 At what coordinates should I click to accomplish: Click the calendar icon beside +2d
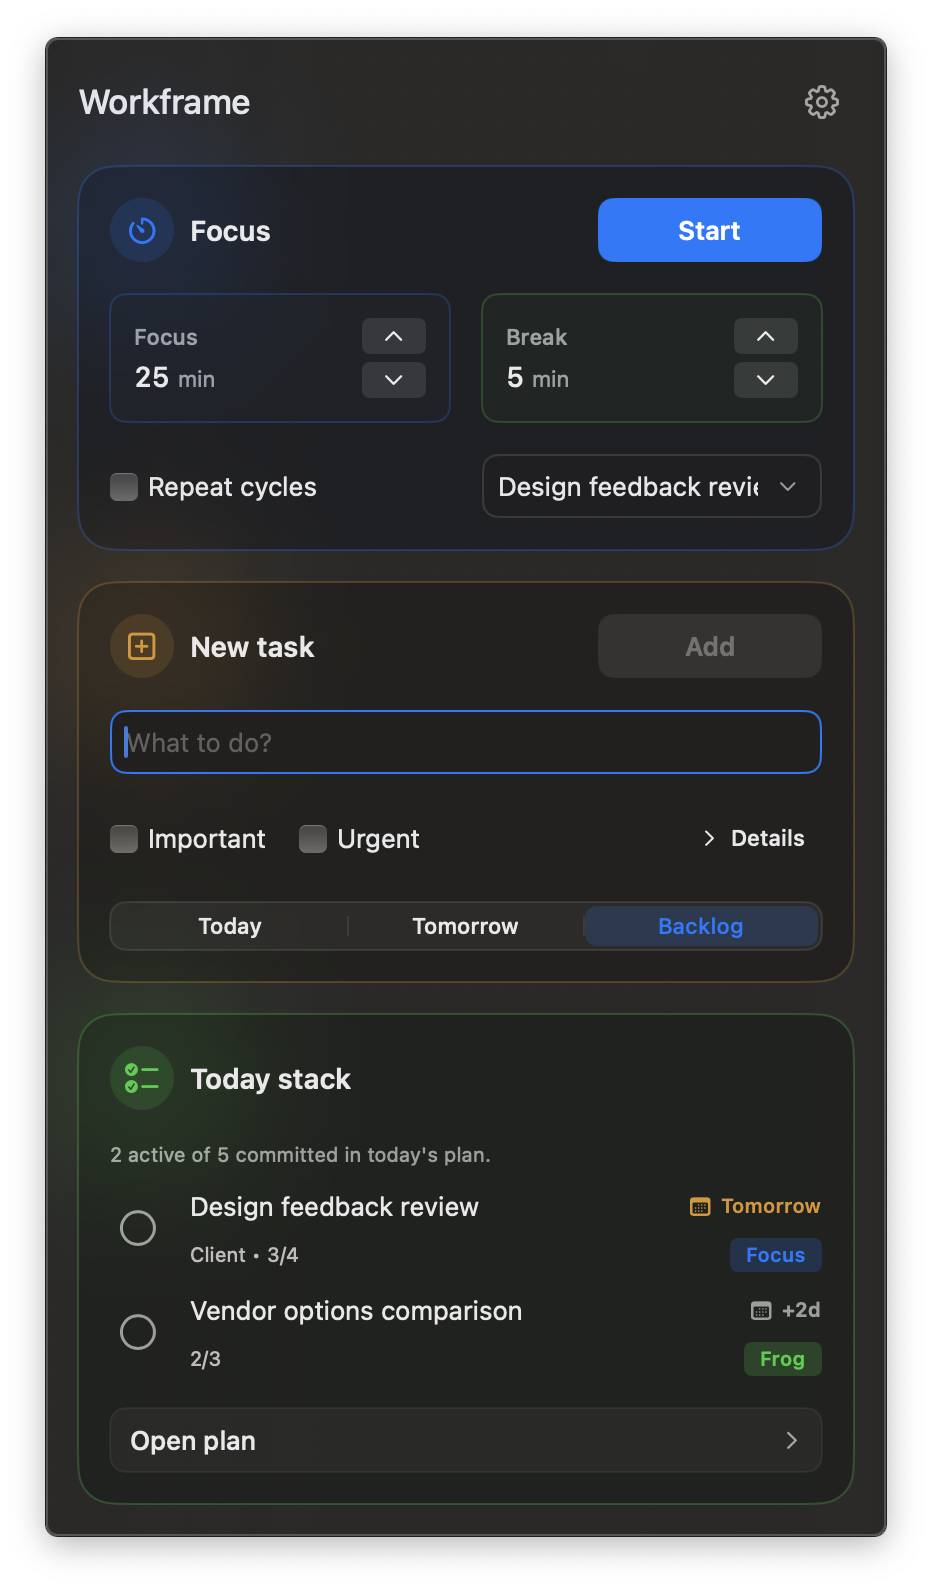(x=761, y=1311)
